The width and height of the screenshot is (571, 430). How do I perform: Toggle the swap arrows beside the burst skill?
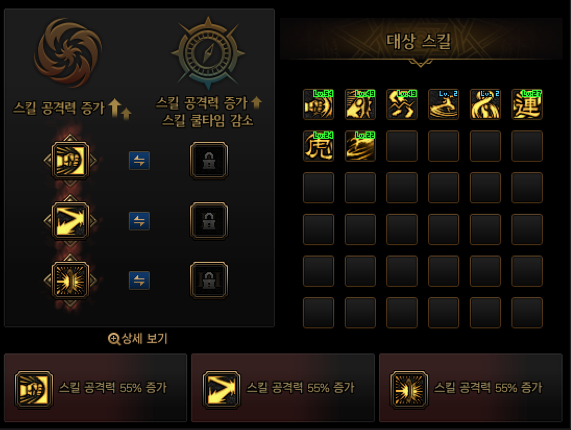point(139,280)
